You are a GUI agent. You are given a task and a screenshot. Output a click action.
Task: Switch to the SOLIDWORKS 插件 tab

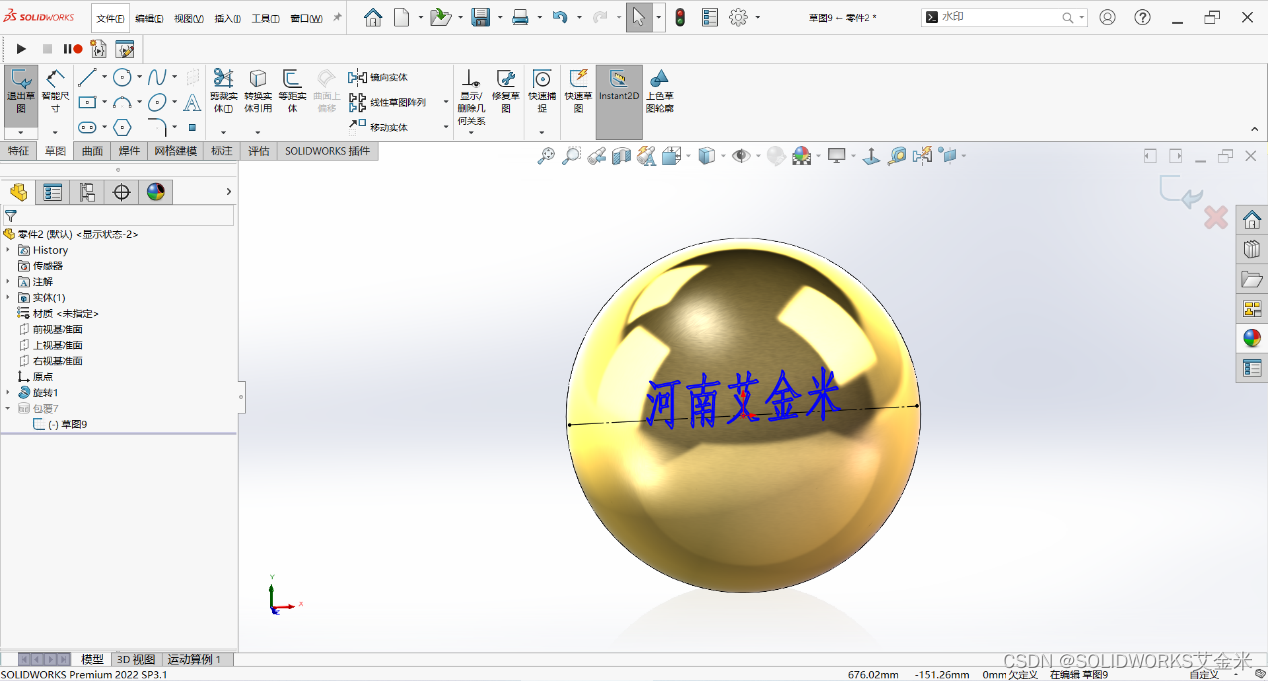327,151
